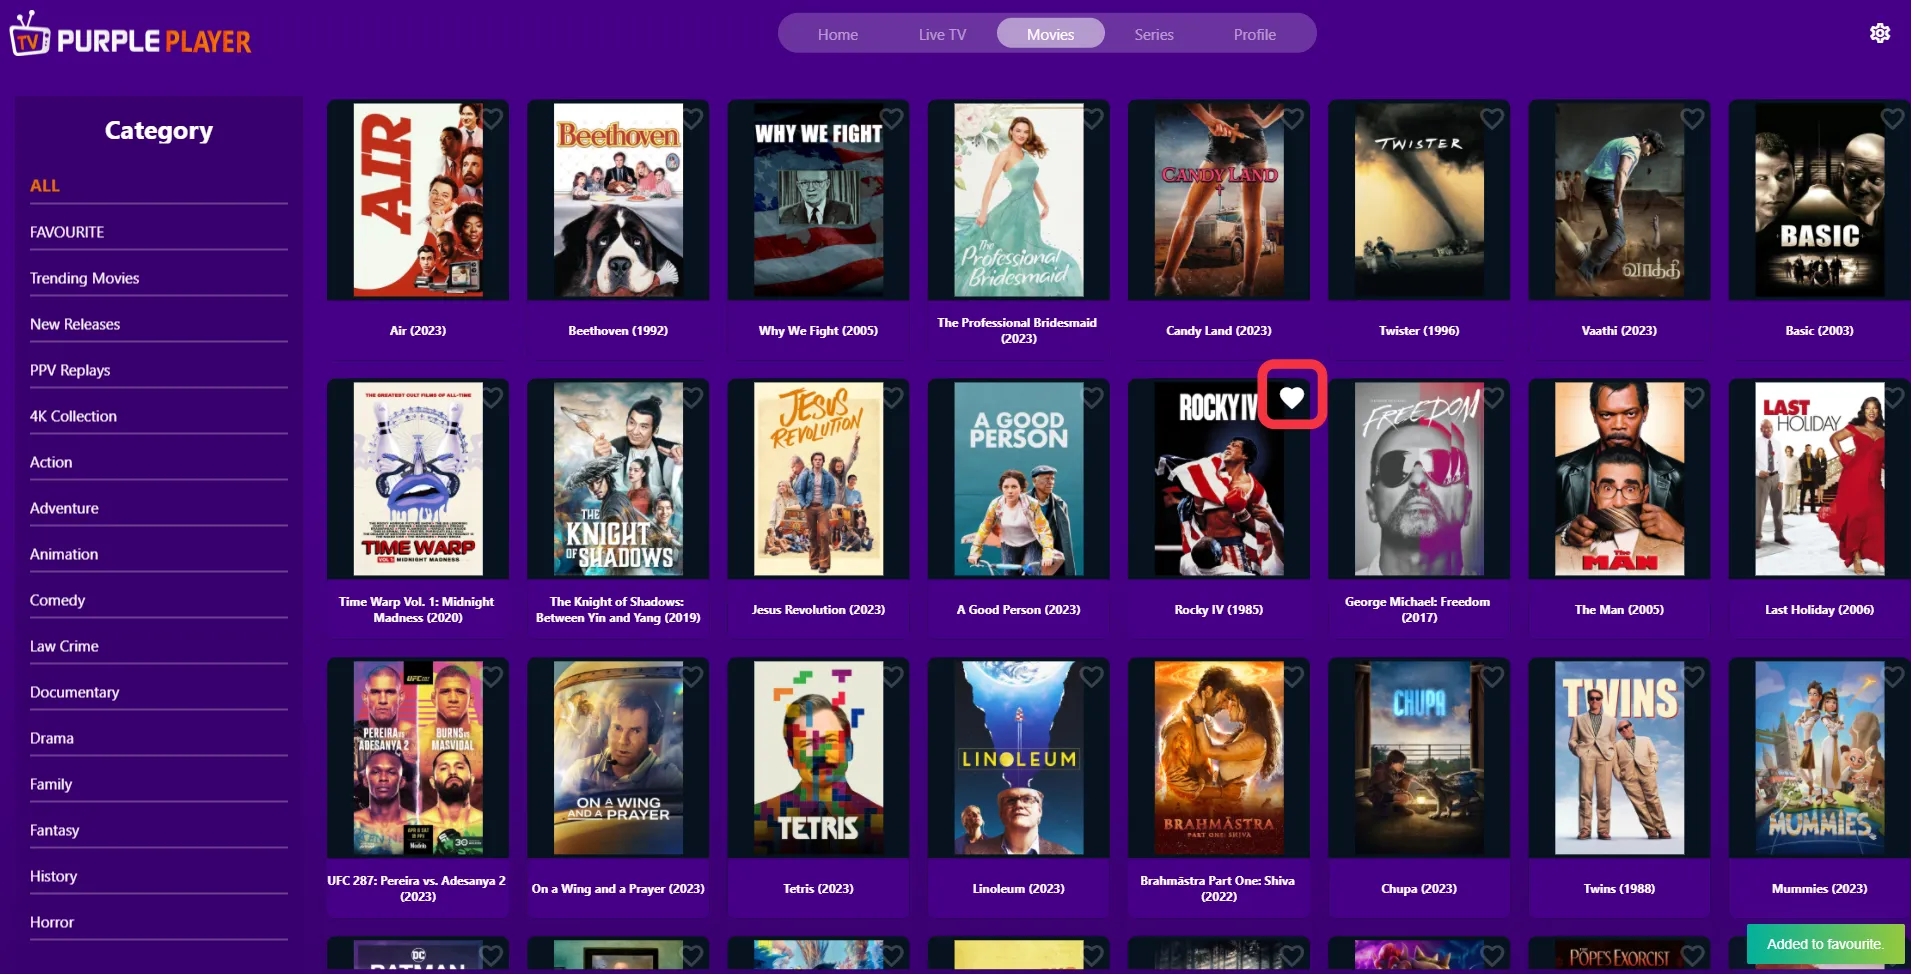Heart the Chupa (2023) movie
Screen dimensions: 1911x974
click(1492, 677)
